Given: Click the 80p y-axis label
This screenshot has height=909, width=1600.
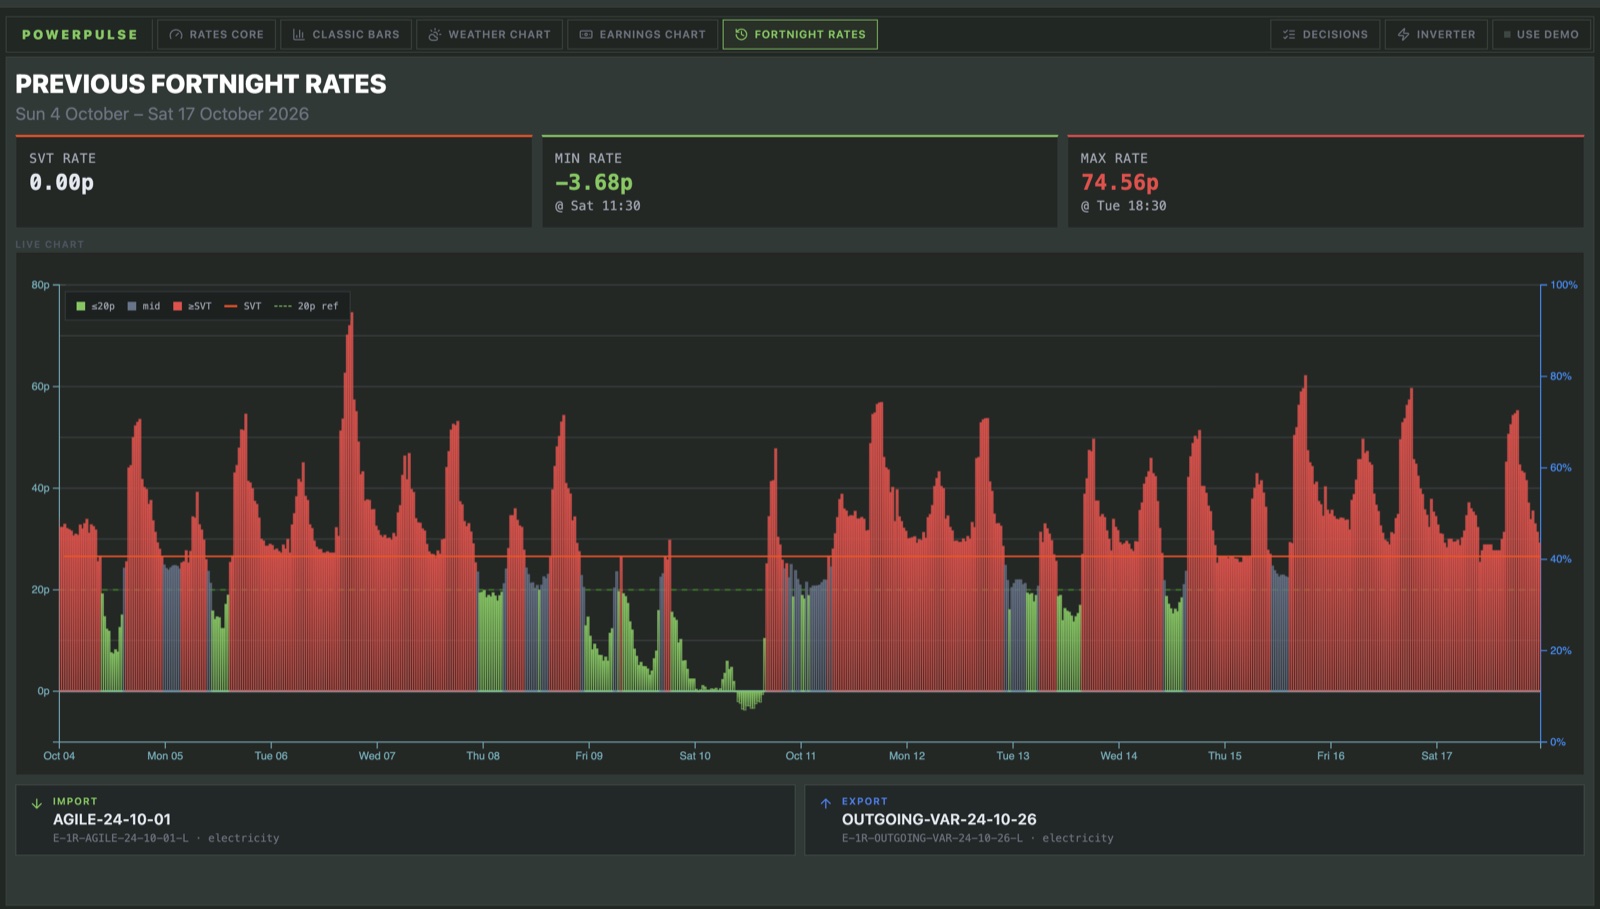Looking at the screenshot, I should (40, 285).
